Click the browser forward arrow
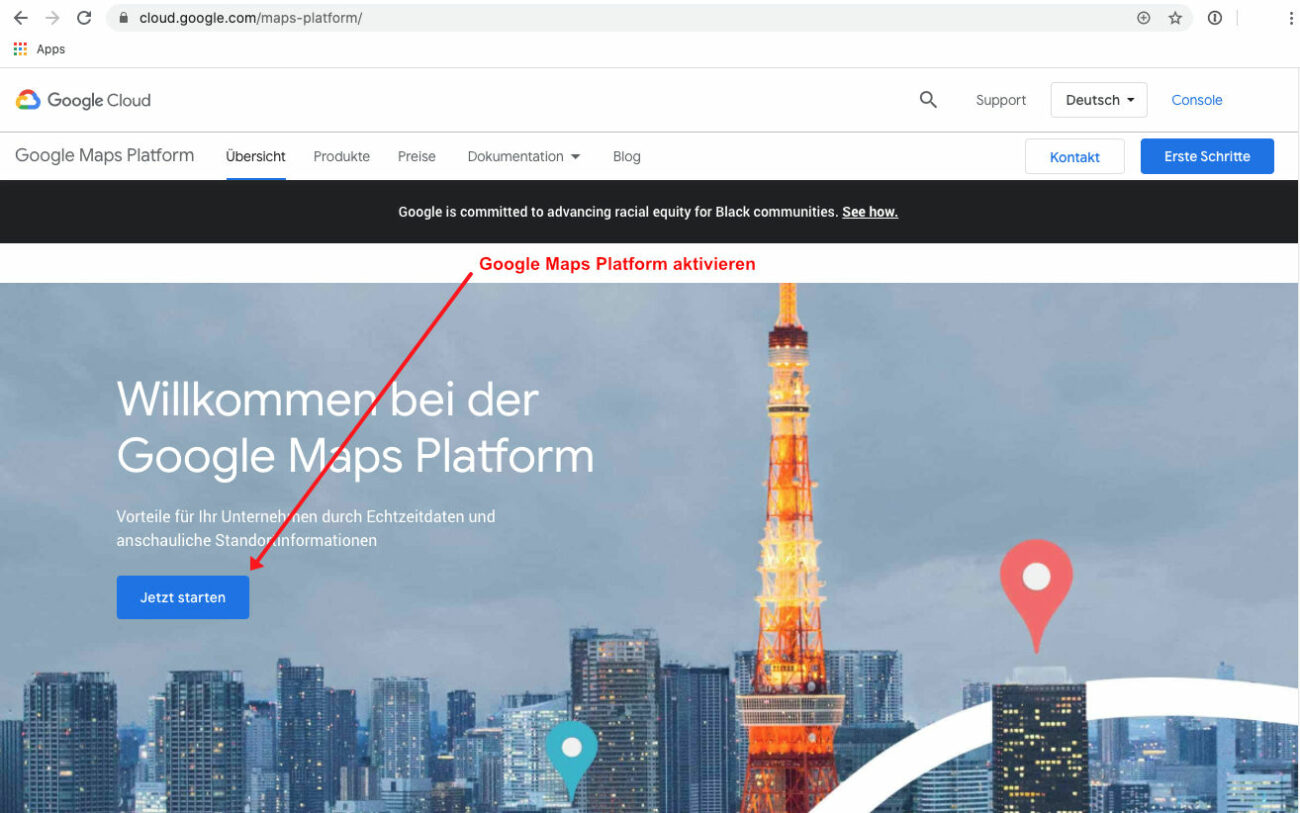 (52, 18)
